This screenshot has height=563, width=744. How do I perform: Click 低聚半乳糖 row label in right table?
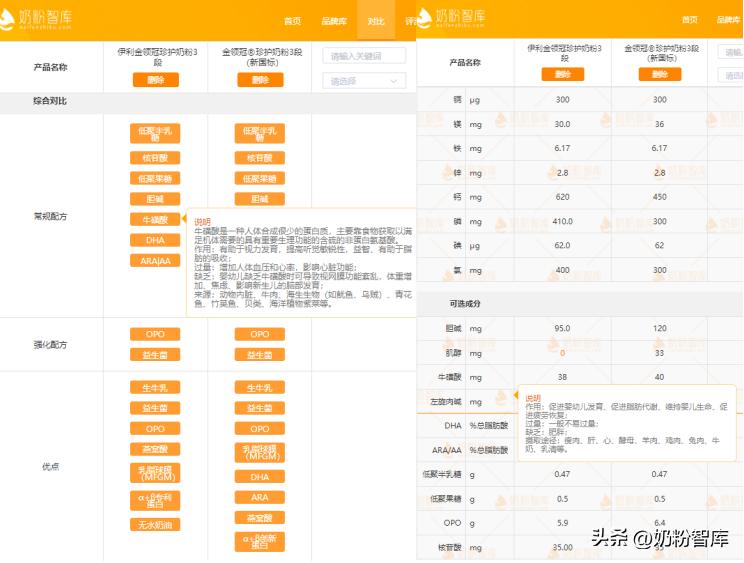[442, 474]
